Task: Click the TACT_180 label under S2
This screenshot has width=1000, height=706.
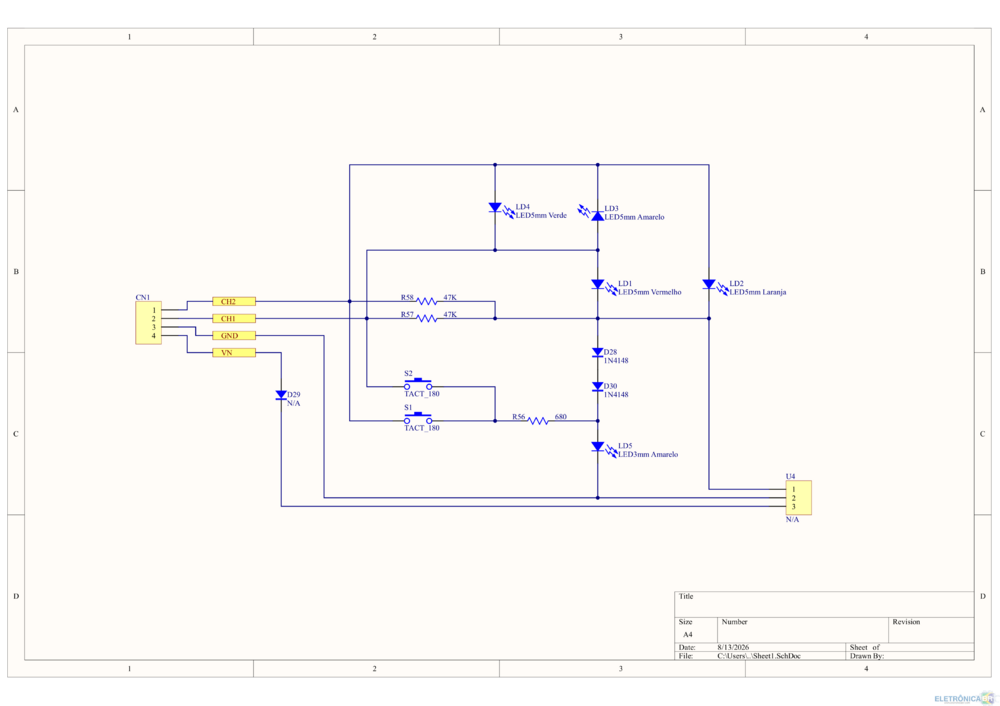Action: [422, 394]
